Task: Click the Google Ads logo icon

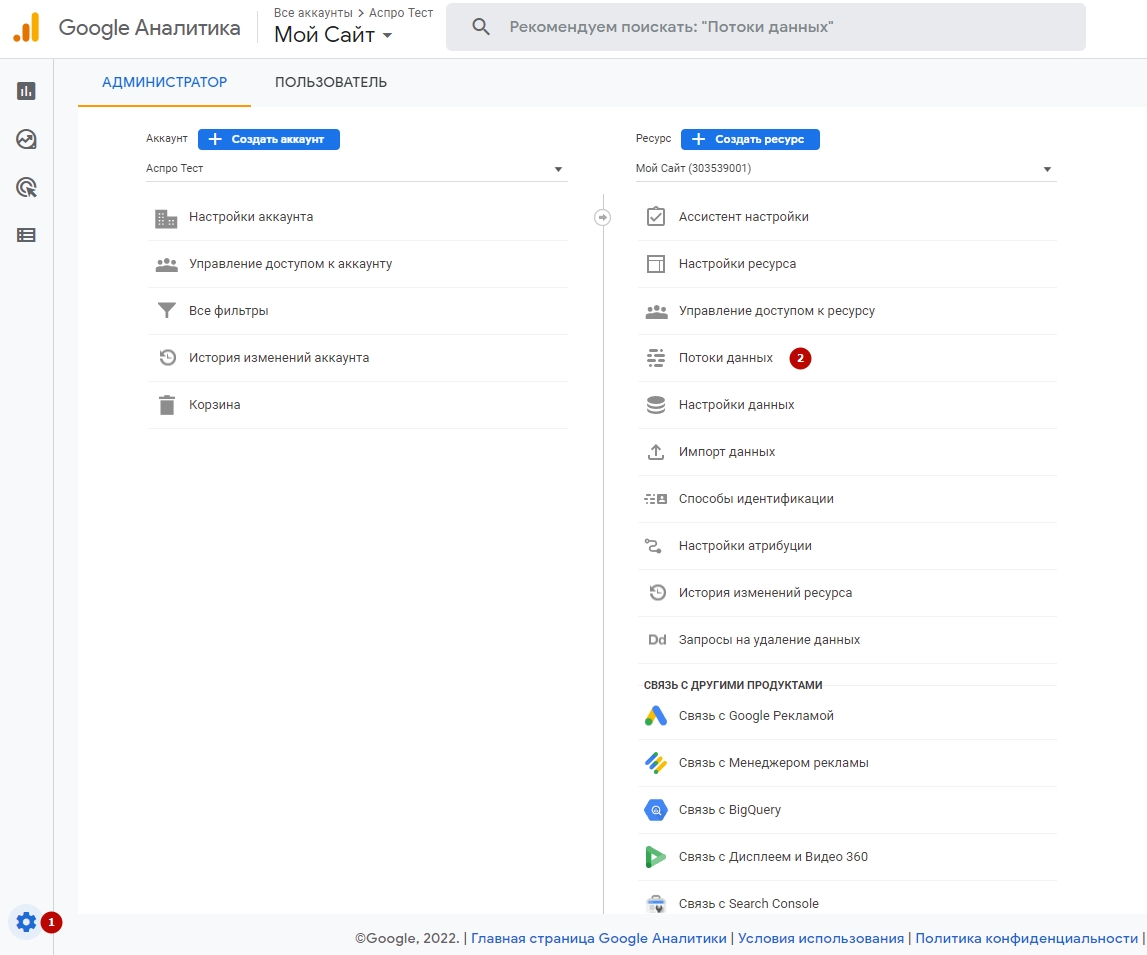Action: click(656, 716)
